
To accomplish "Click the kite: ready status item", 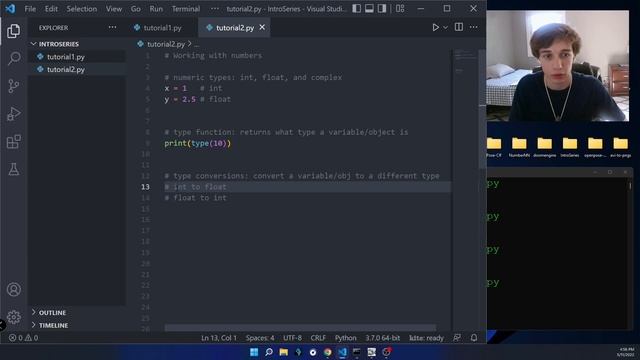I will click(426, 338).
